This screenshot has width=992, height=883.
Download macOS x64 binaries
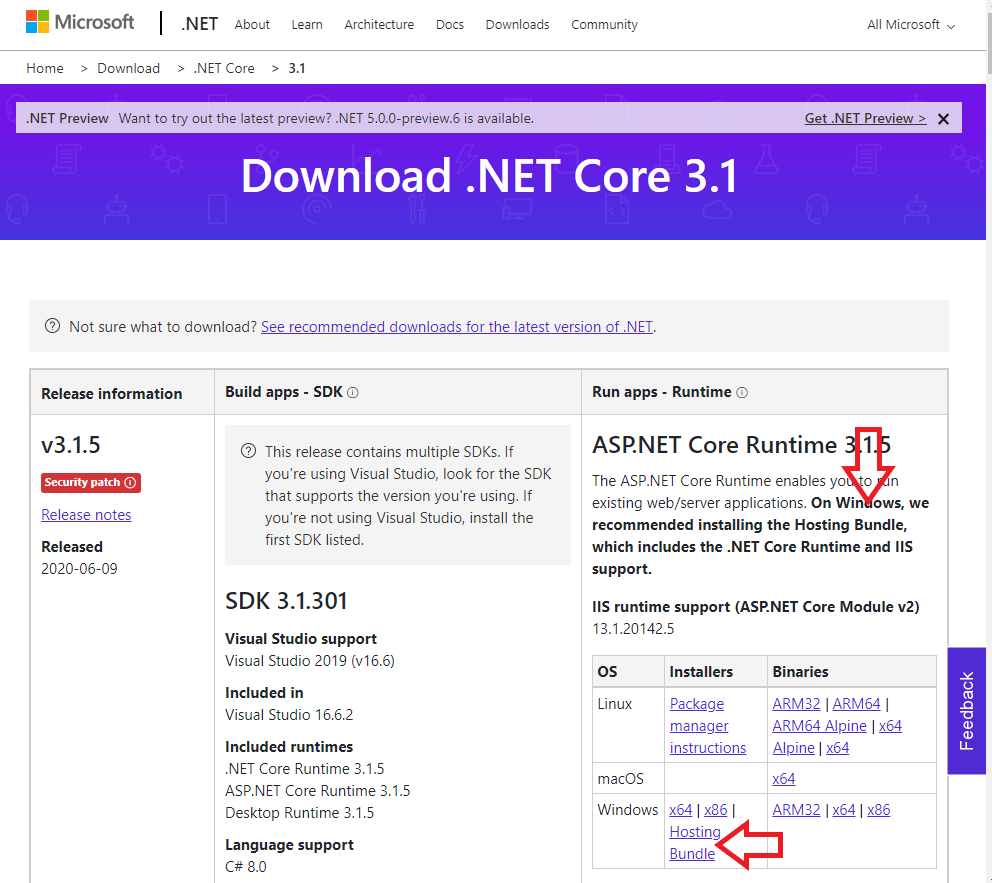click(783, 779)
